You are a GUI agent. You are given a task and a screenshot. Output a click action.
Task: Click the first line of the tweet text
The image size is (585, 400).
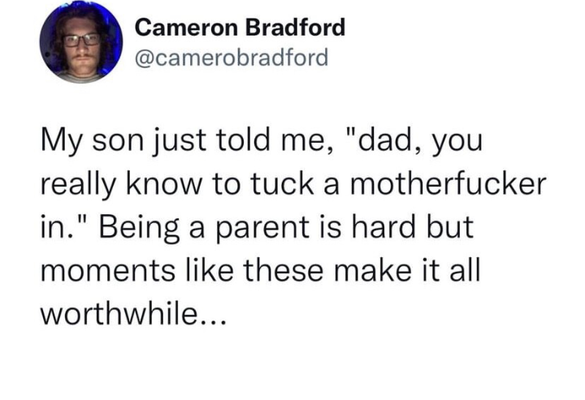[x=262, y=142]
